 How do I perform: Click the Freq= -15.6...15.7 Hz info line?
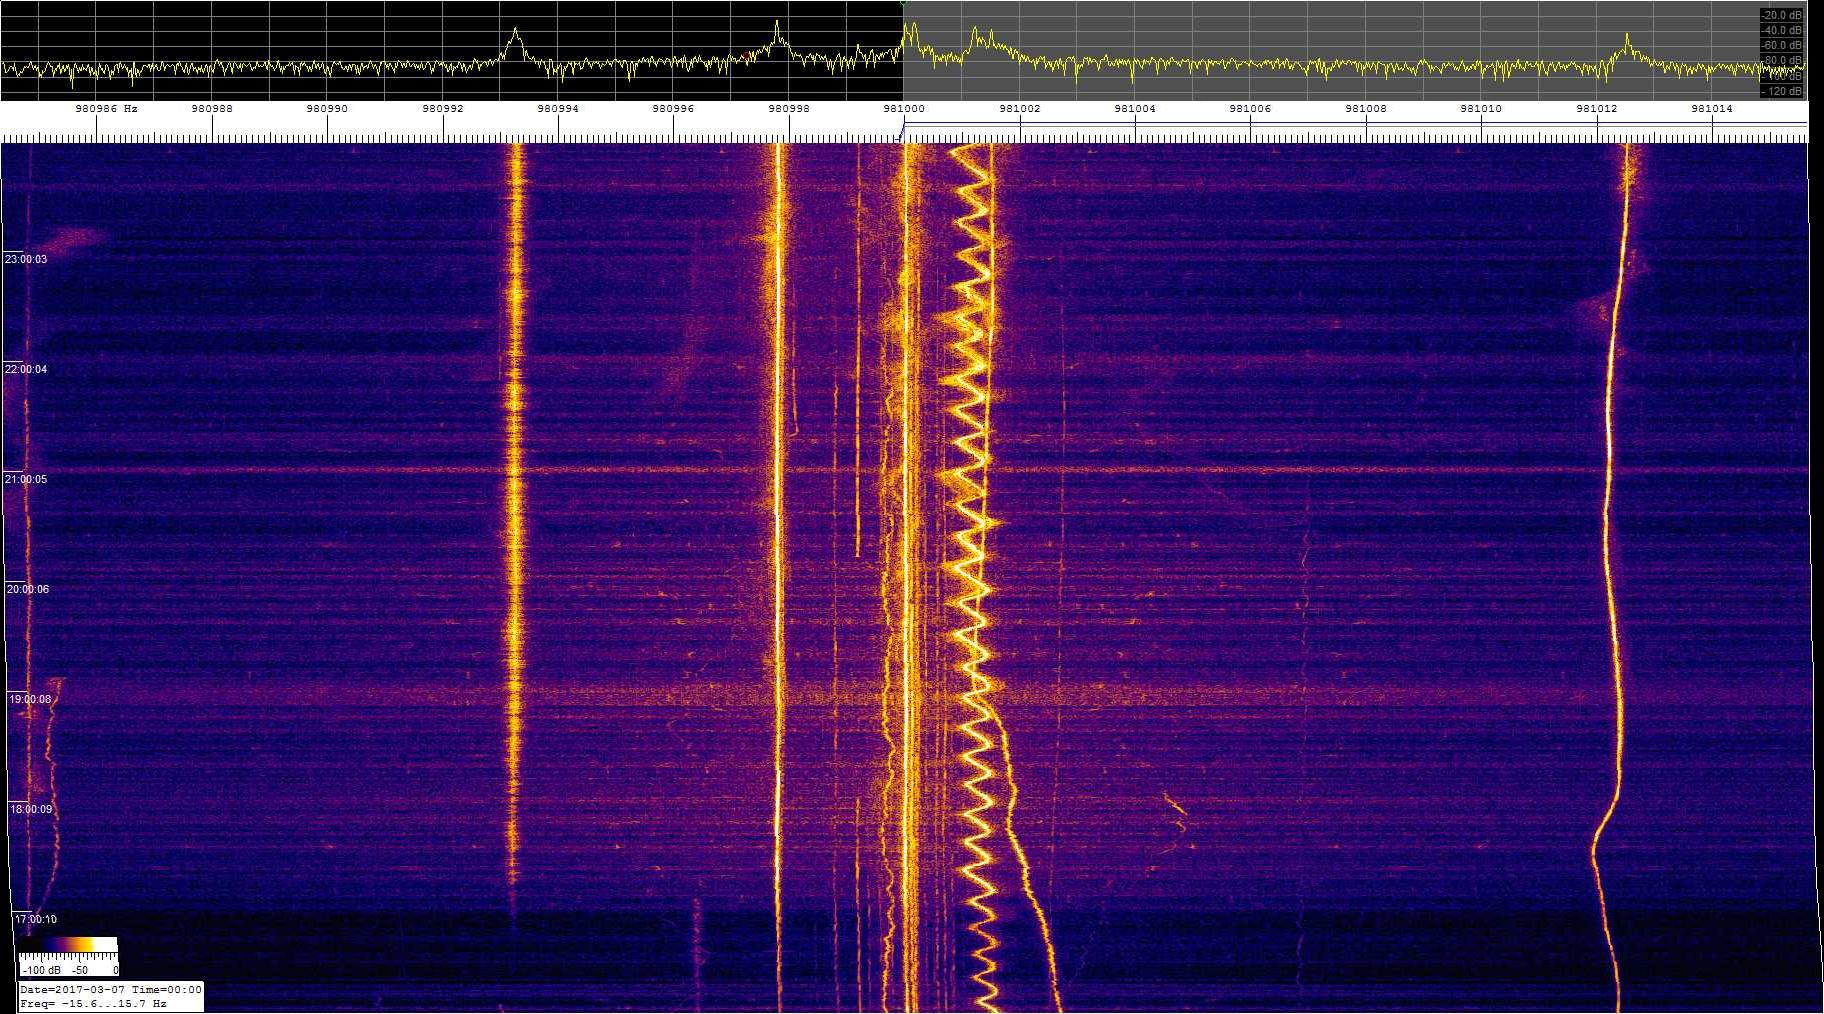[93, 1003]
